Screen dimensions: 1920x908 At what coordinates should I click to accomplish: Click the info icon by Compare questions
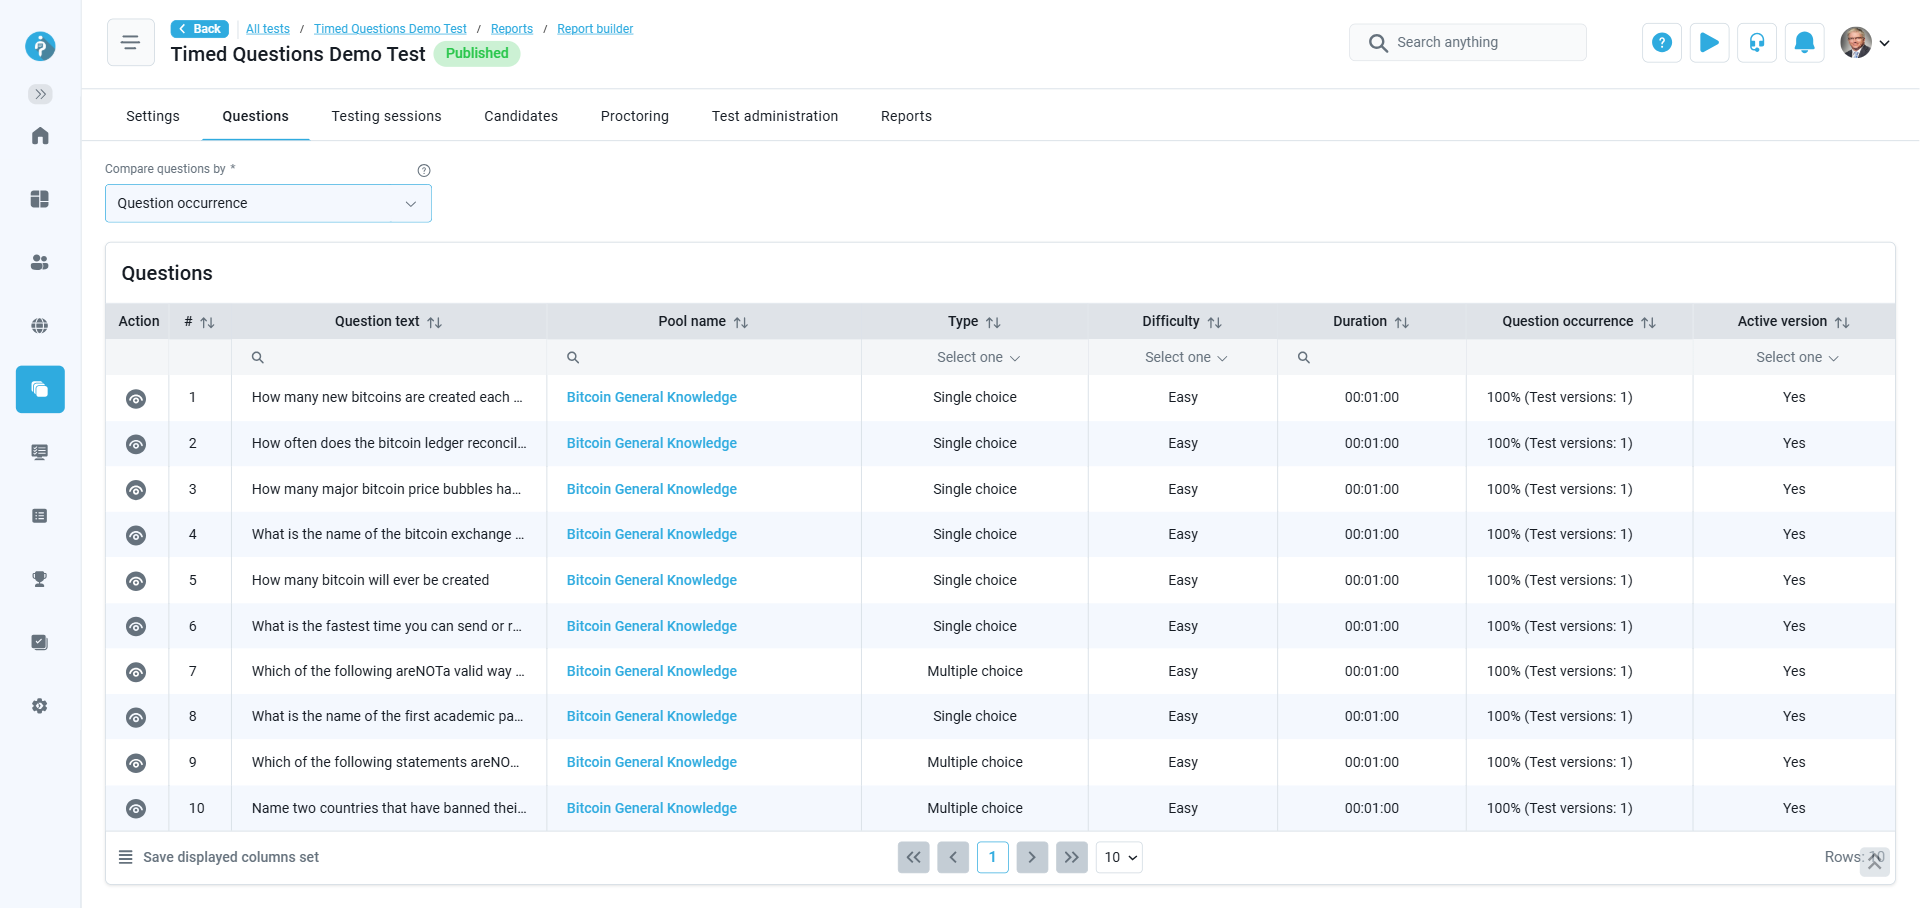(424, 170)
